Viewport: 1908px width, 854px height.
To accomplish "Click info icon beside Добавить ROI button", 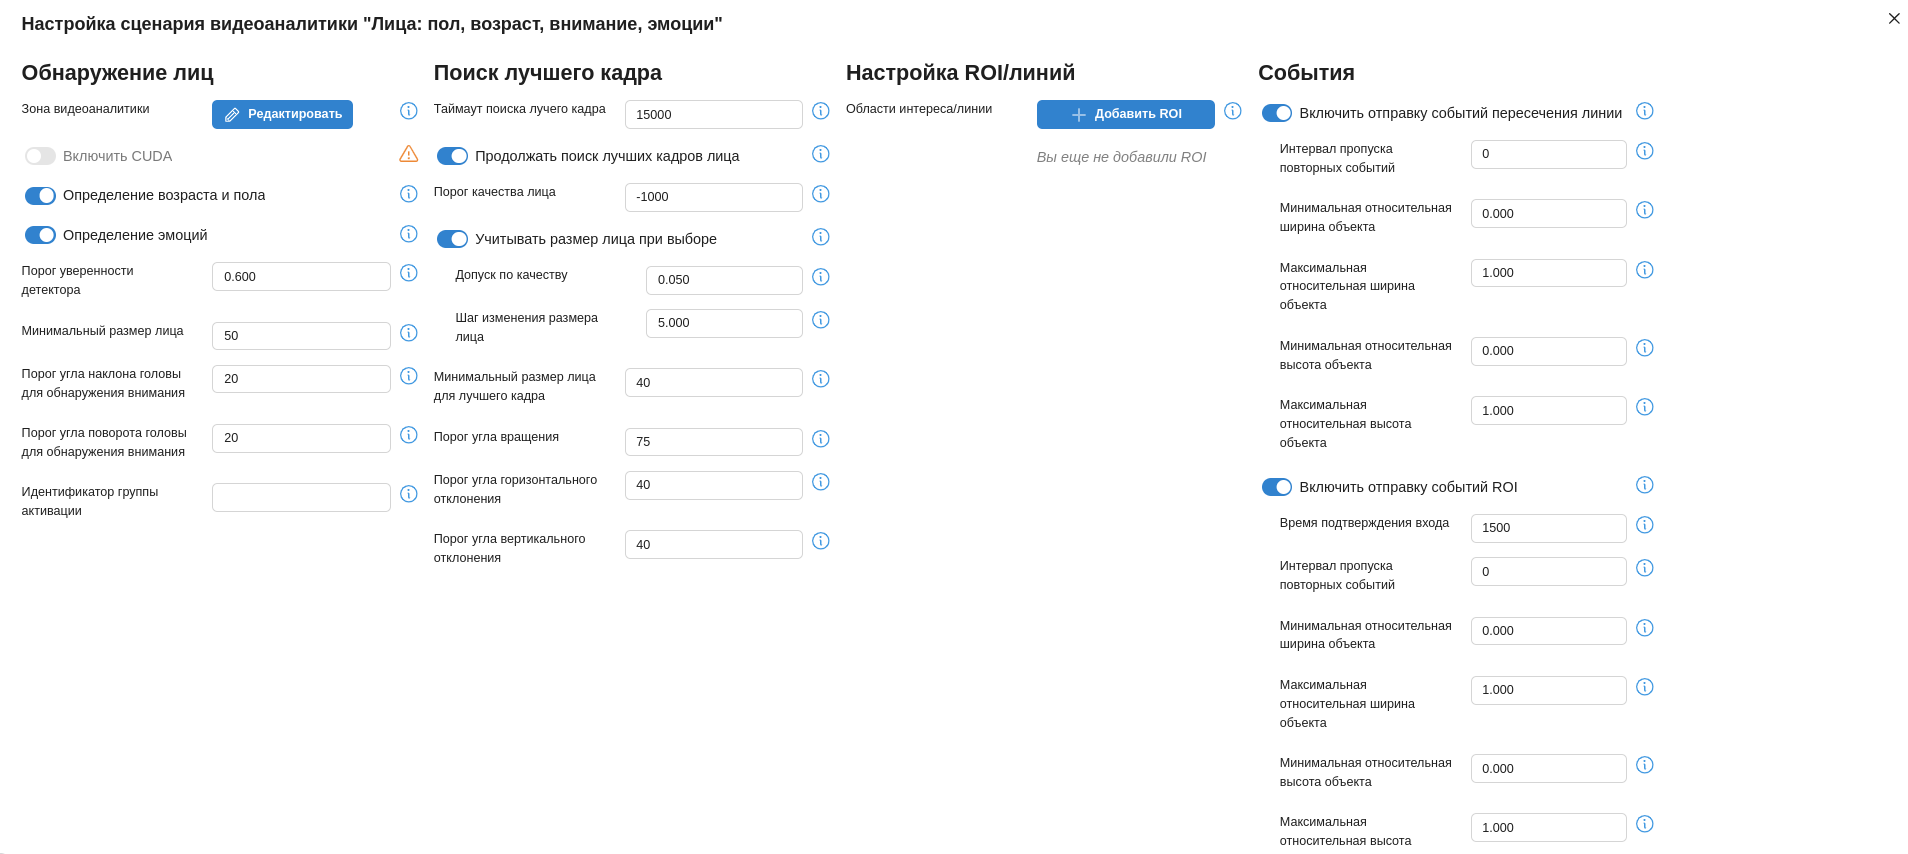I will point(1232,111).
